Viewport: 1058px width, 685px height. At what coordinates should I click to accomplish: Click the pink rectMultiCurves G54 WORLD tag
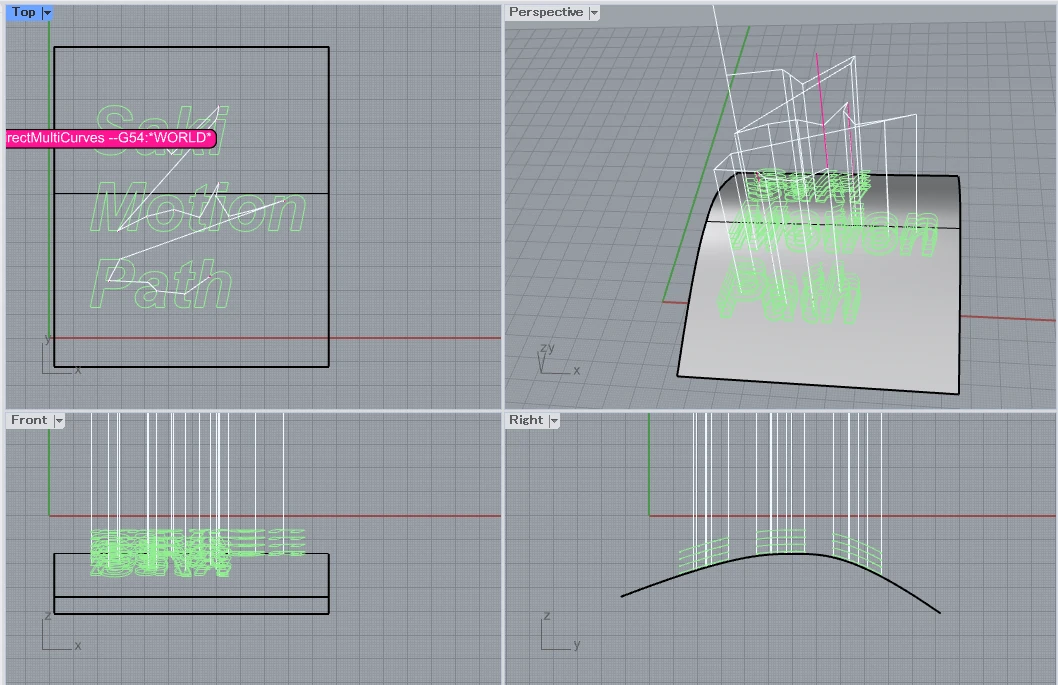pos(111,138)
